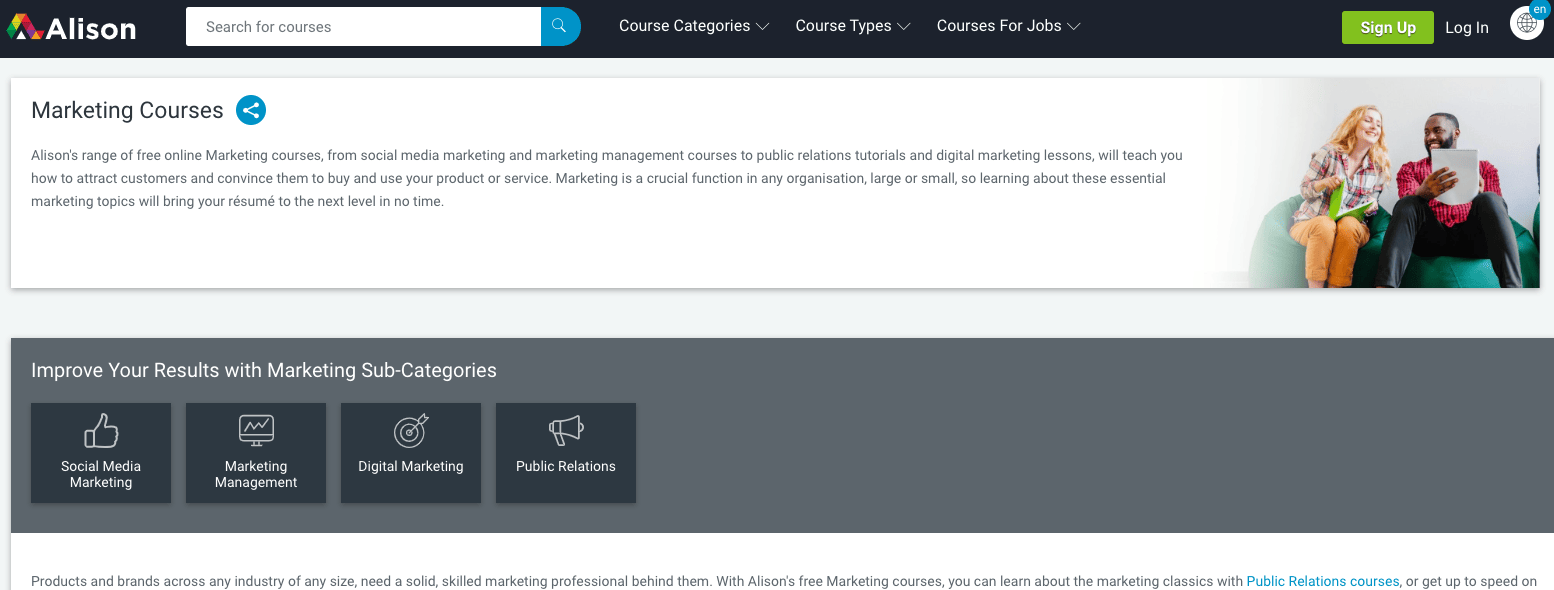Click the blue 'en' language badge

(x=1539, y=9)
